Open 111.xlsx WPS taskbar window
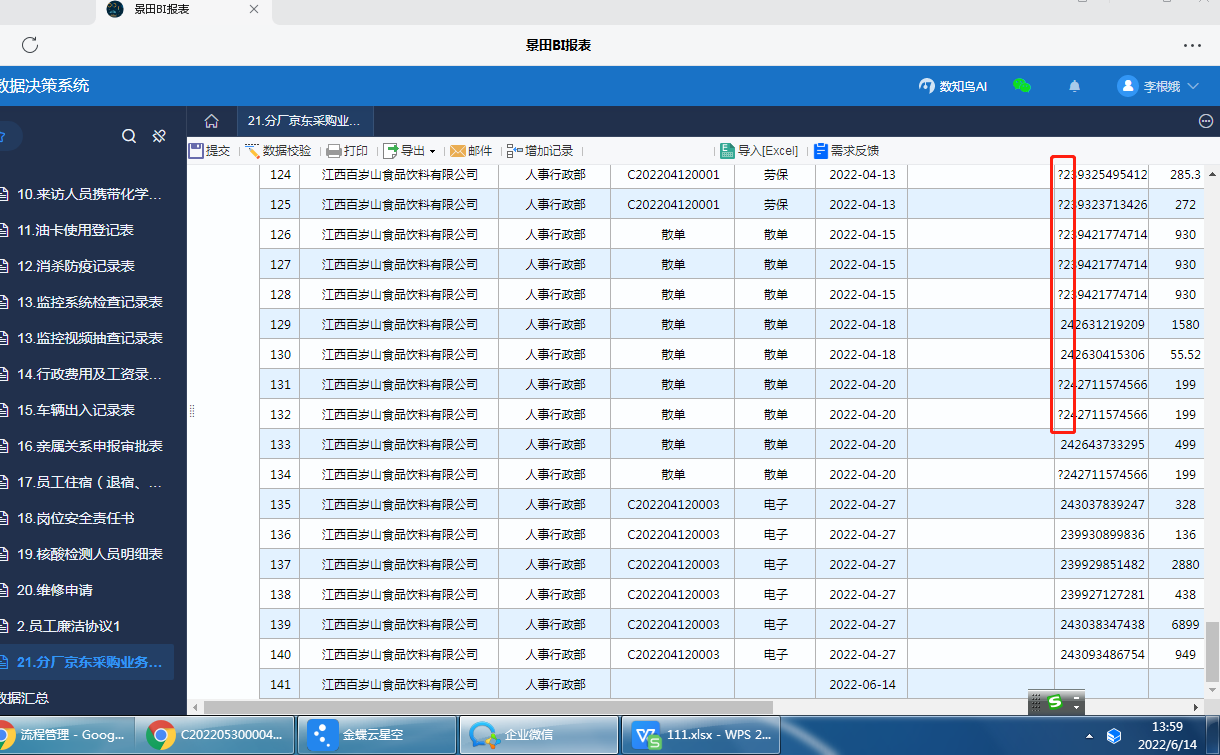This screenshot has width=1220, height=755. (701, 735)
